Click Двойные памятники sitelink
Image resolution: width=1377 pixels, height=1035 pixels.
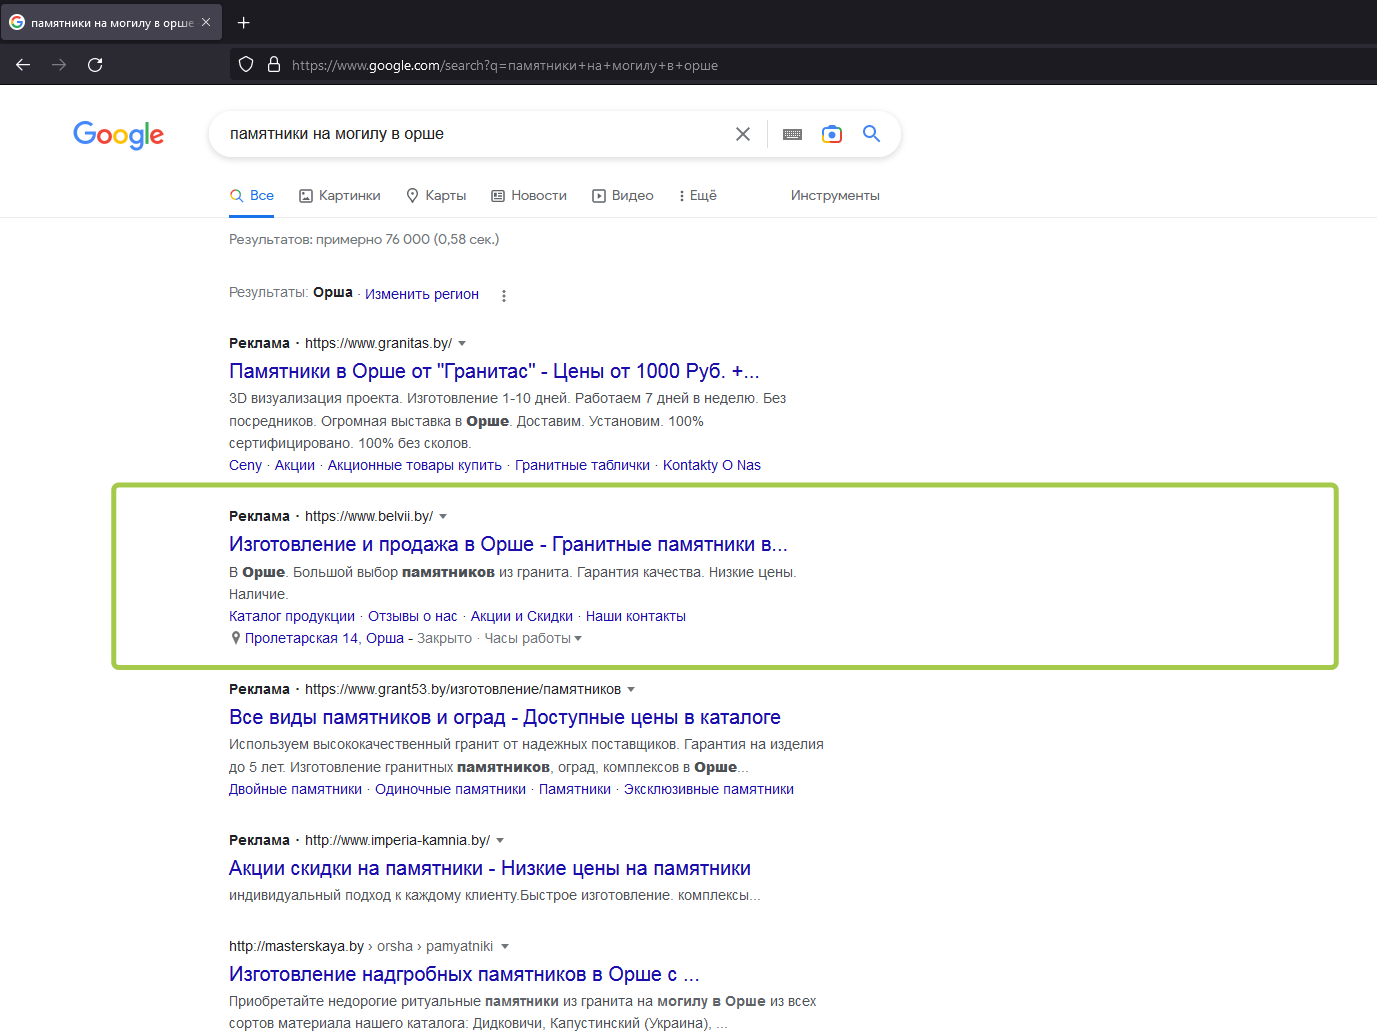[295, 789]
